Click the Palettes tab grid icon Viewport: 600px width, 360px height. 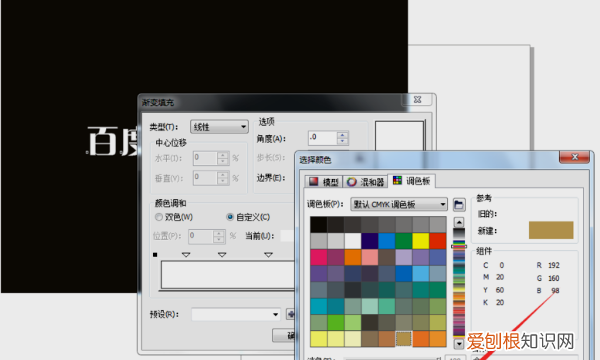coord(398,180)
